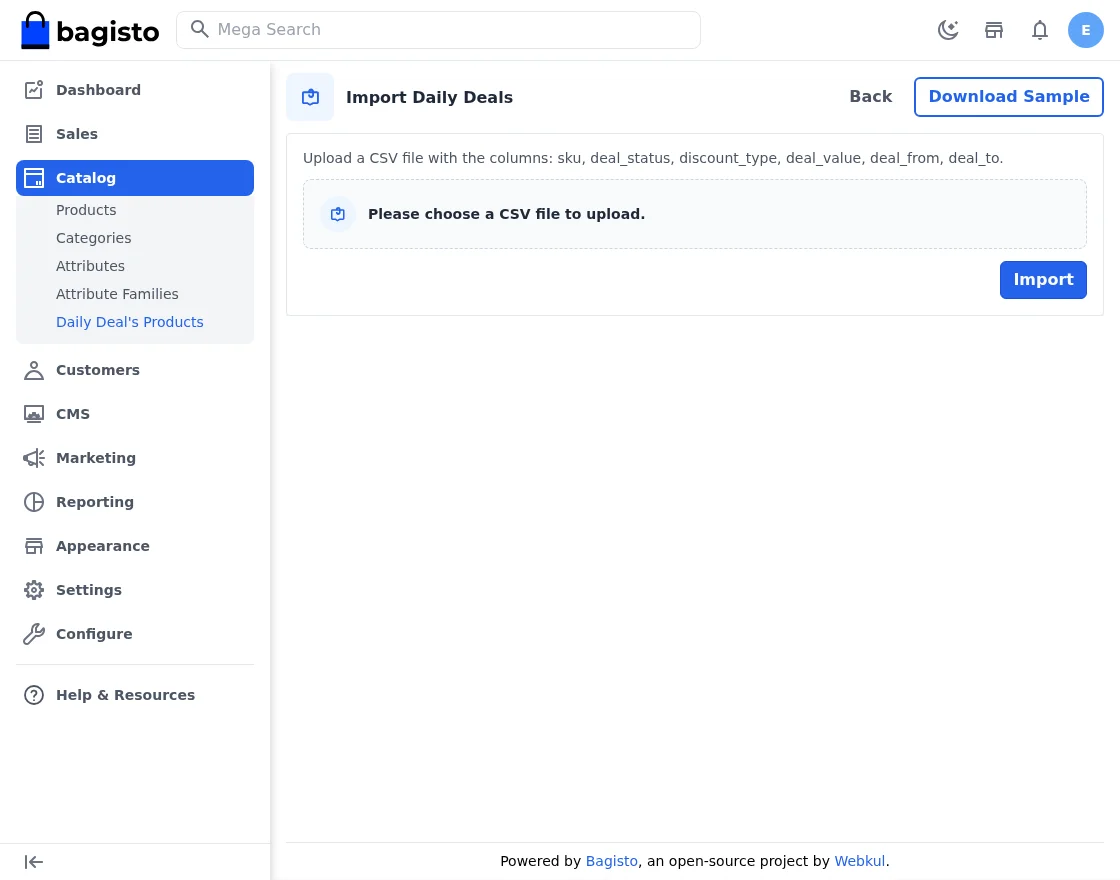Image resolution: width=1120 pixels, height=880 pixels.
Task: Select the Catalog menu item
Action: coord(135,178)
